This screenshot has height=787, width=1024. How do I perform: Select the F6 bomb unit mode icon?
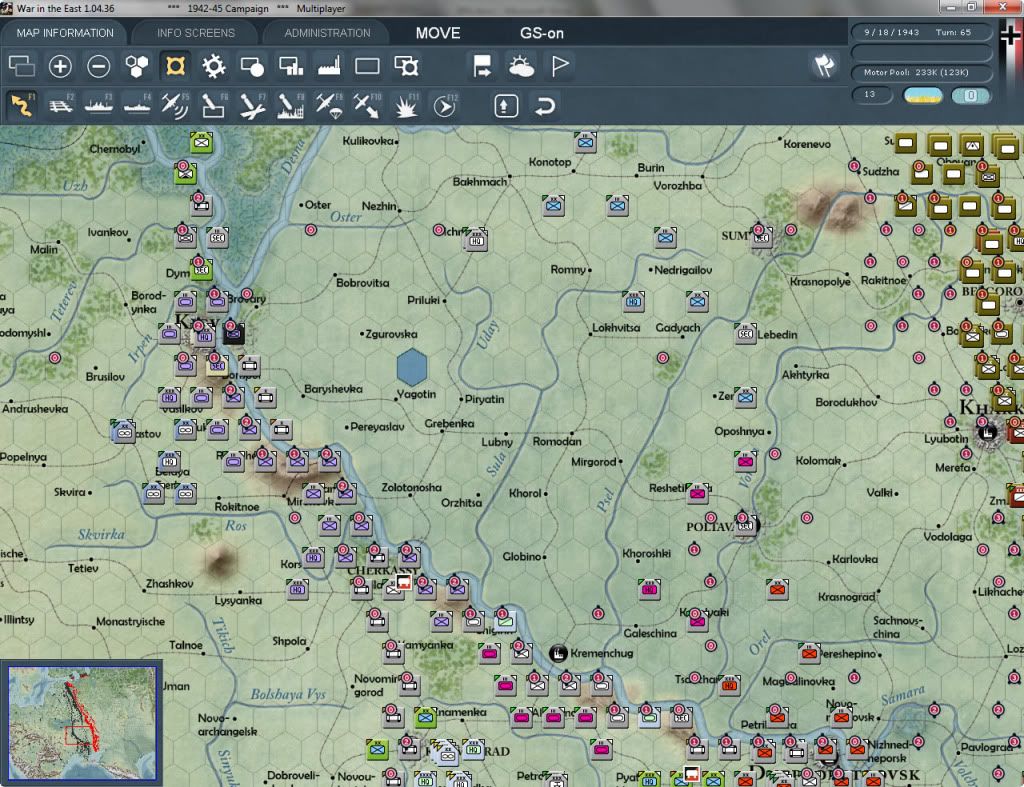pos(214,105)
